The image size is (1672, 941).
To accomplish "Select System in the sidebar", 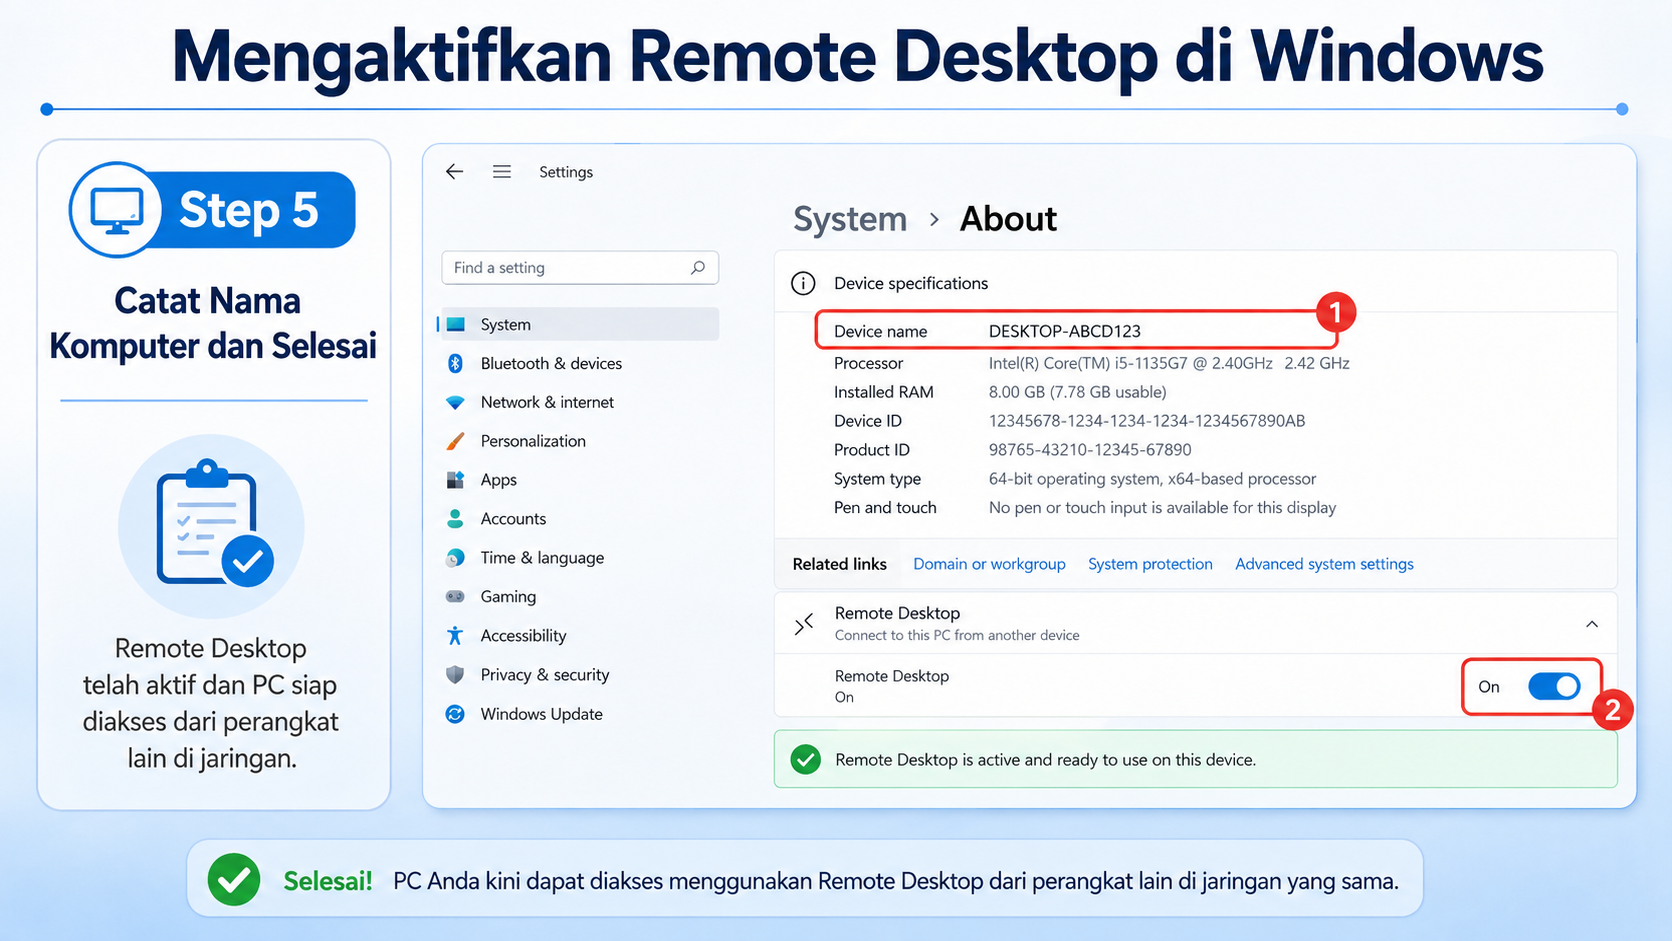I will (578, 324).
